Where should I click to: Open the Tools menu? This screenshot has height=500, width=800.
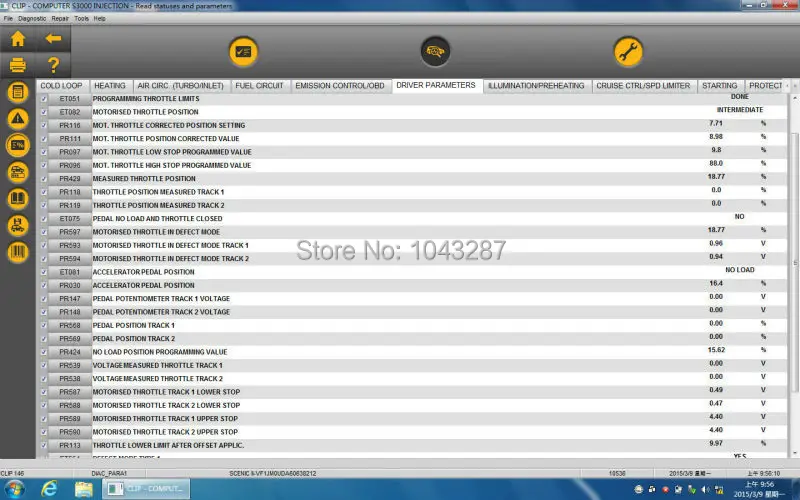point(82,18)
